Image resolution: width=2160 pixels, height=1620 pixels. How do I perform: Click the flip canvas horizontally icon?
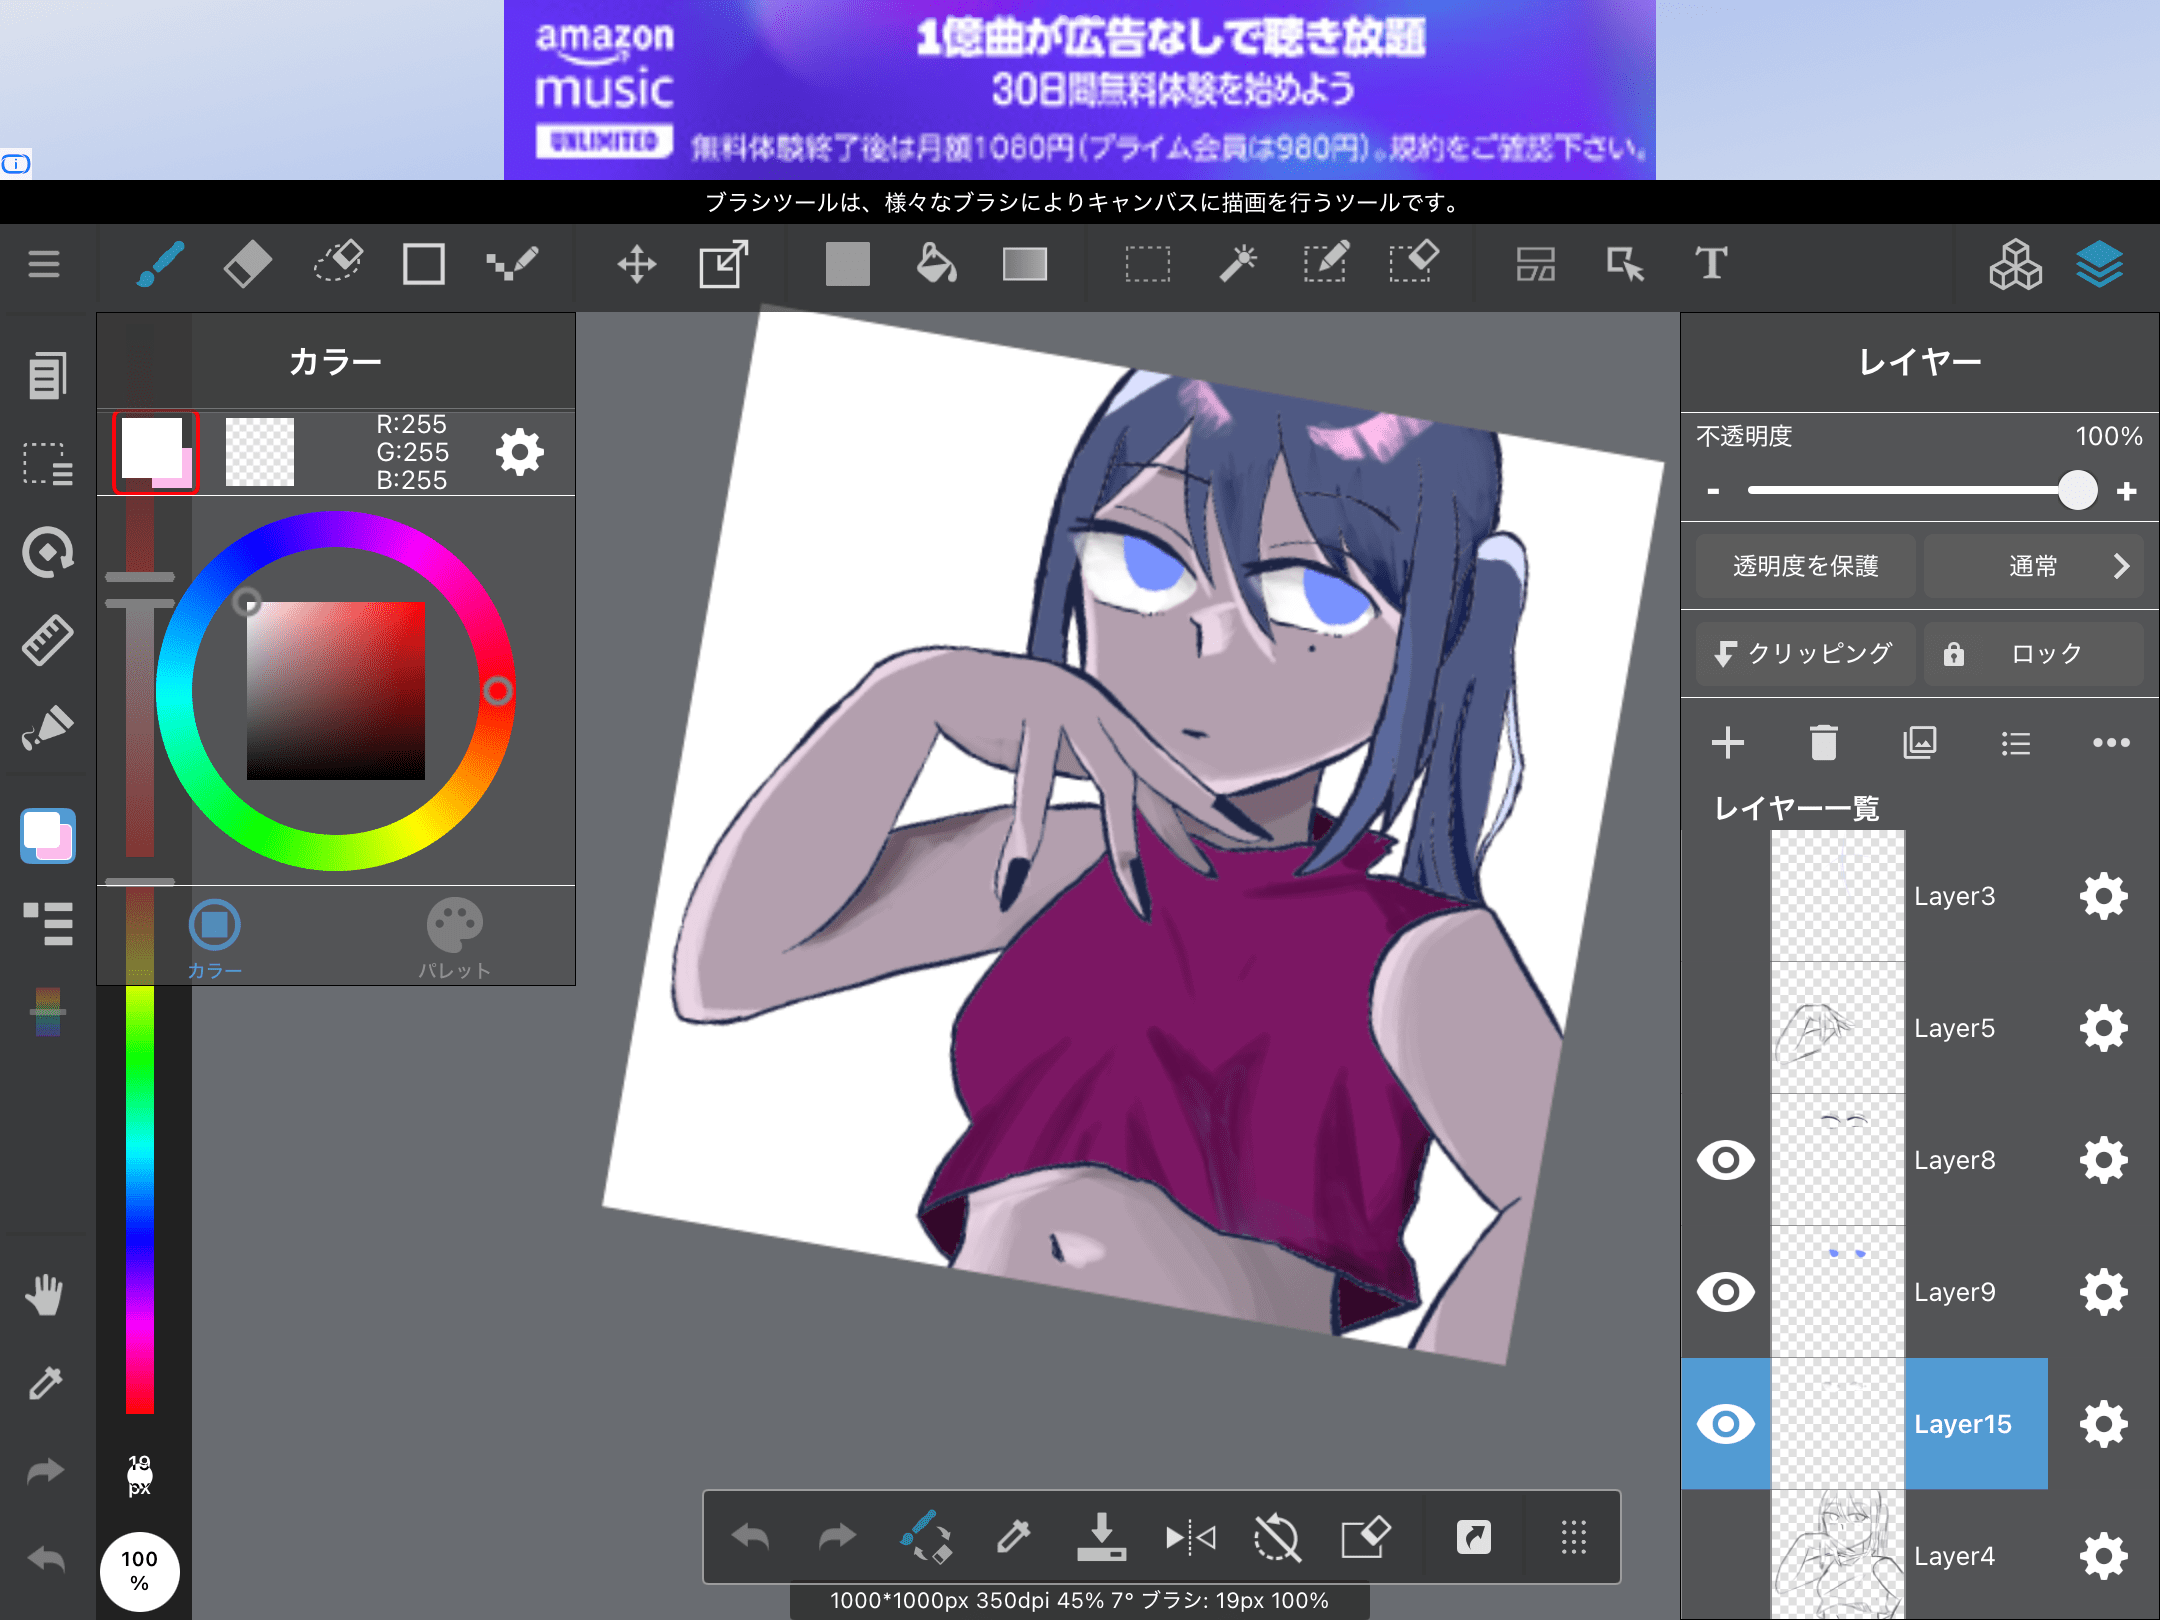pos(1190,1537)
